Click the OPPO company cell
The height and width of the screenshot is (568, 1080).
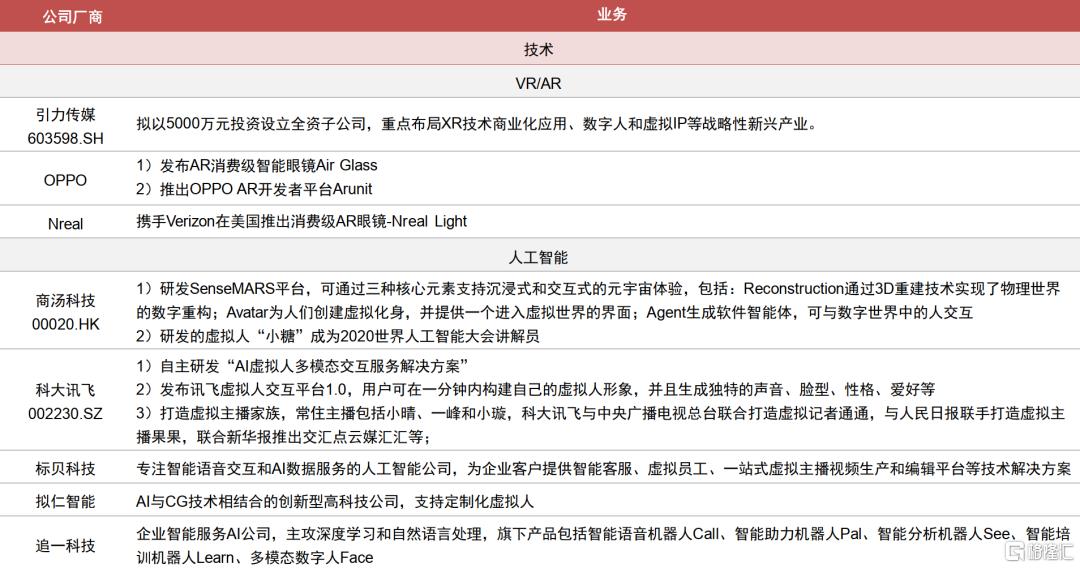pos(66,180)
